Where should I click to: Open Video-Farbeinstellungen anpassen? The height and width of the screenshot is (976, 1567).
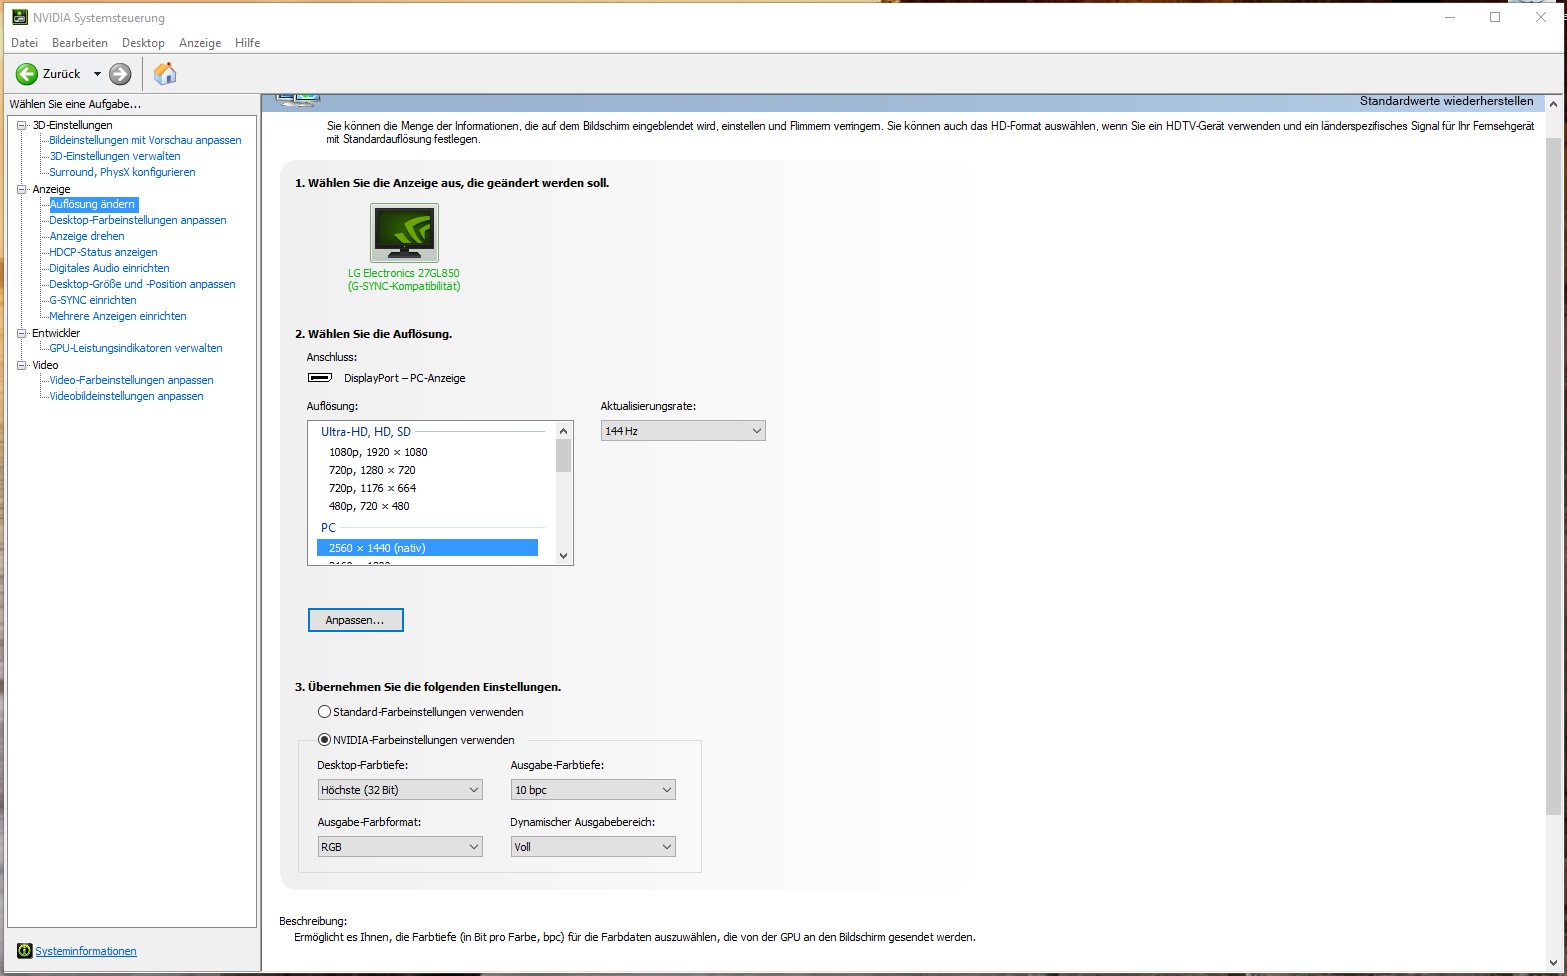pyautogui.click(x=131, y=380)
